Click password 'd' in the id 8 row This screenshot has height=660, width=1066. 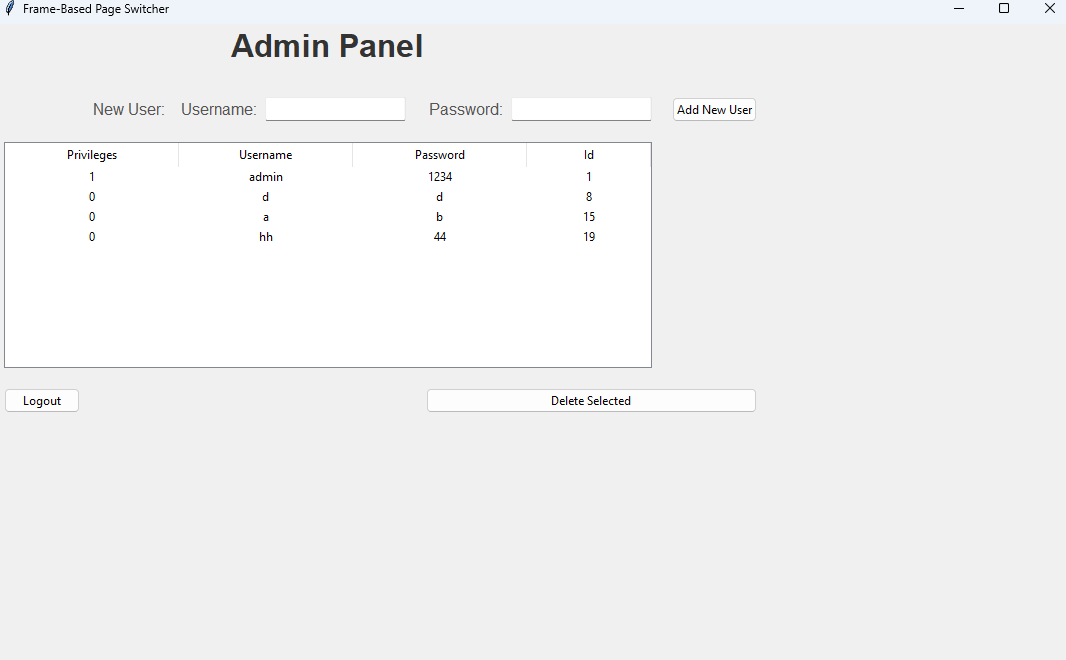coord(439,196)
